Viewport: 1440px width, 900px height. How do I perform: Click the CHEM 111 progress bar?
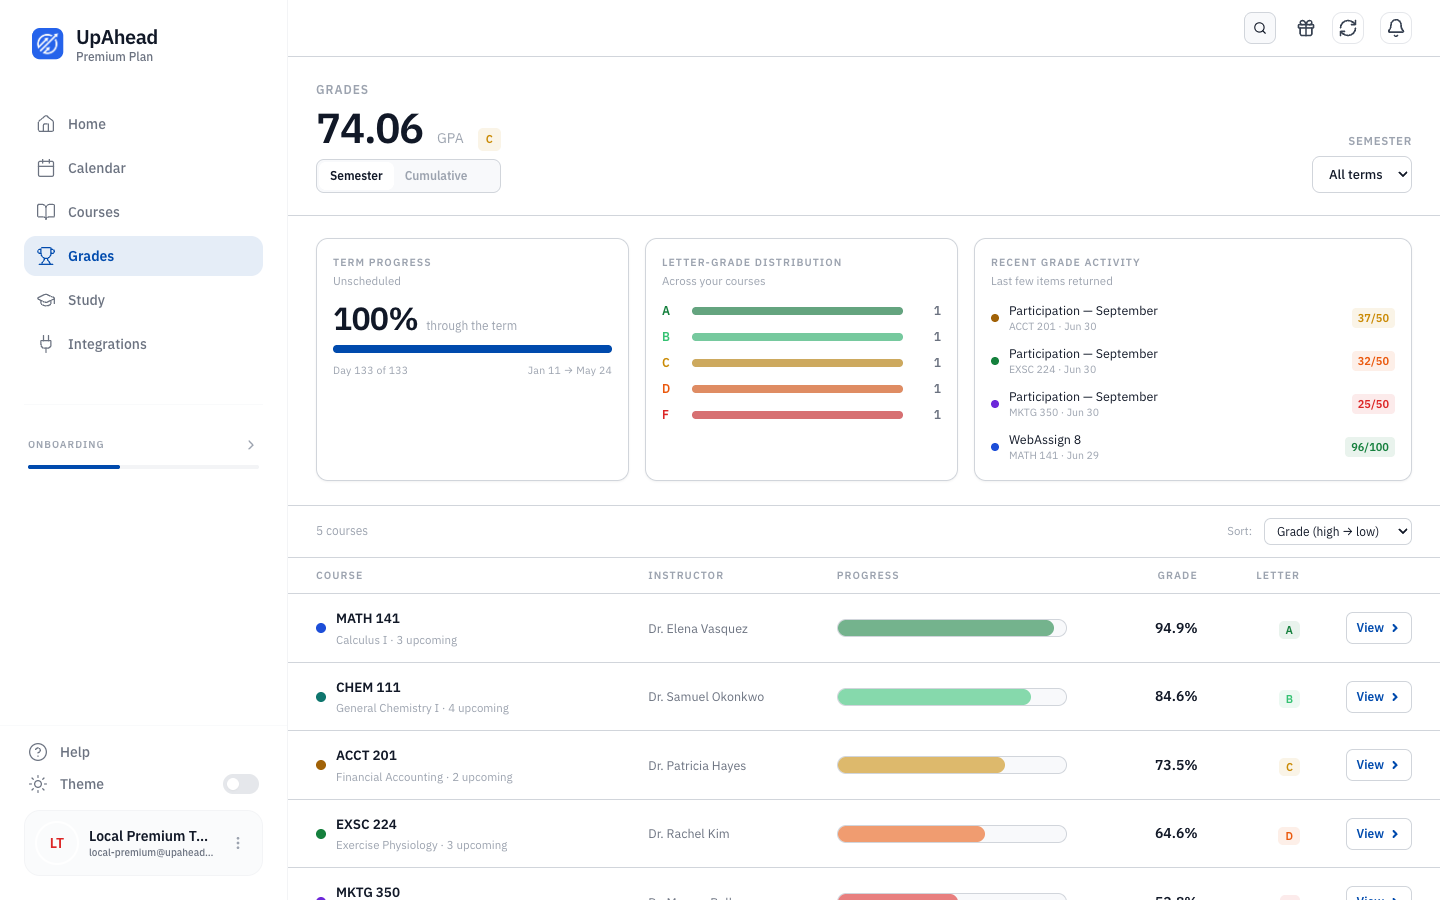pyautogui.click(x=952, y=697)
